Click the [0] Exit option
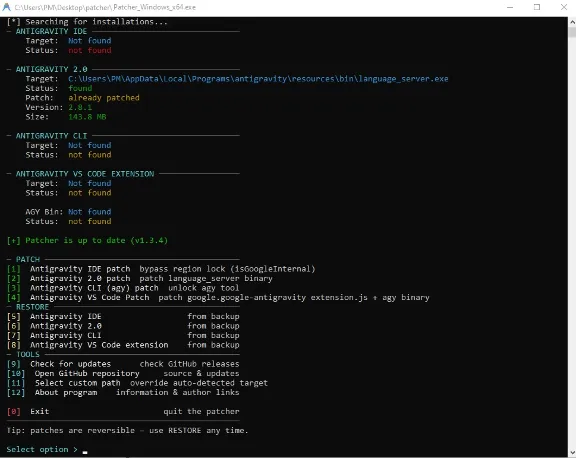Viewport: 576px width, 458px height. click(x=123, y=411)
